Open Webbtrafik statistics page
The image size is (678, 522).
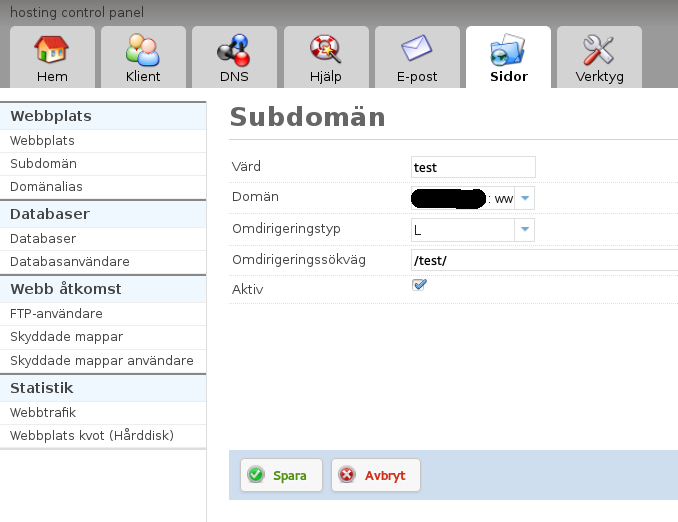coord(43,412)
